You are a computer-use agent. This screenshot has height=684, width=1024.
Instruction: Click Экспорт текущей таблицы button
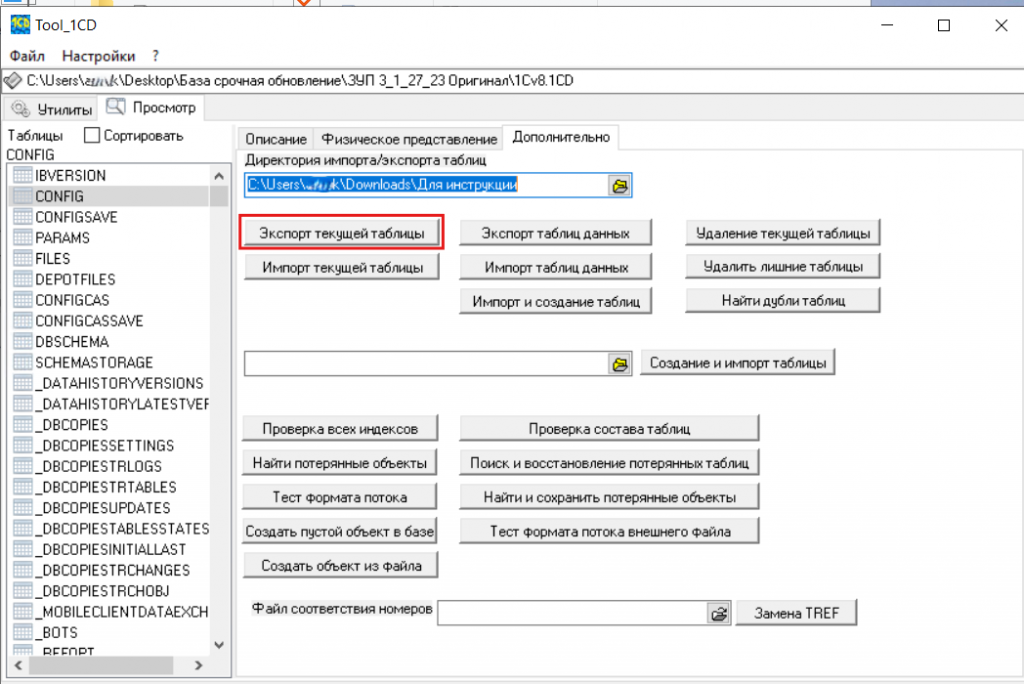pos(342,233)
